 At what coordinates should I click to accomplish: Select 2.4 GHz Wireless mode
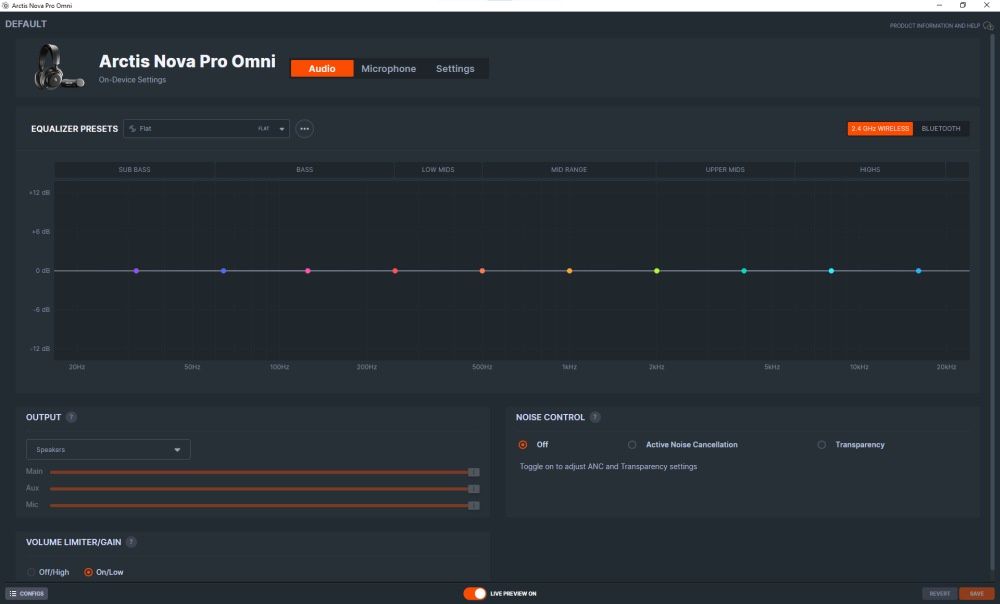pyautogui.click(x=880, y=129)
